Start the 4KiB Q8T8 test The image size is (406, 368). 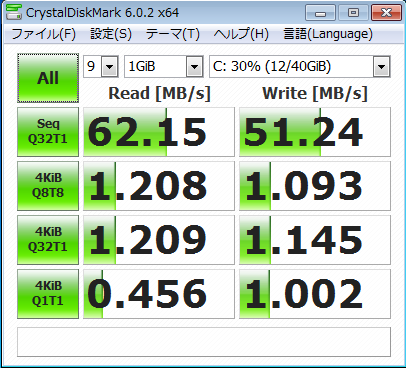point(48,186)
